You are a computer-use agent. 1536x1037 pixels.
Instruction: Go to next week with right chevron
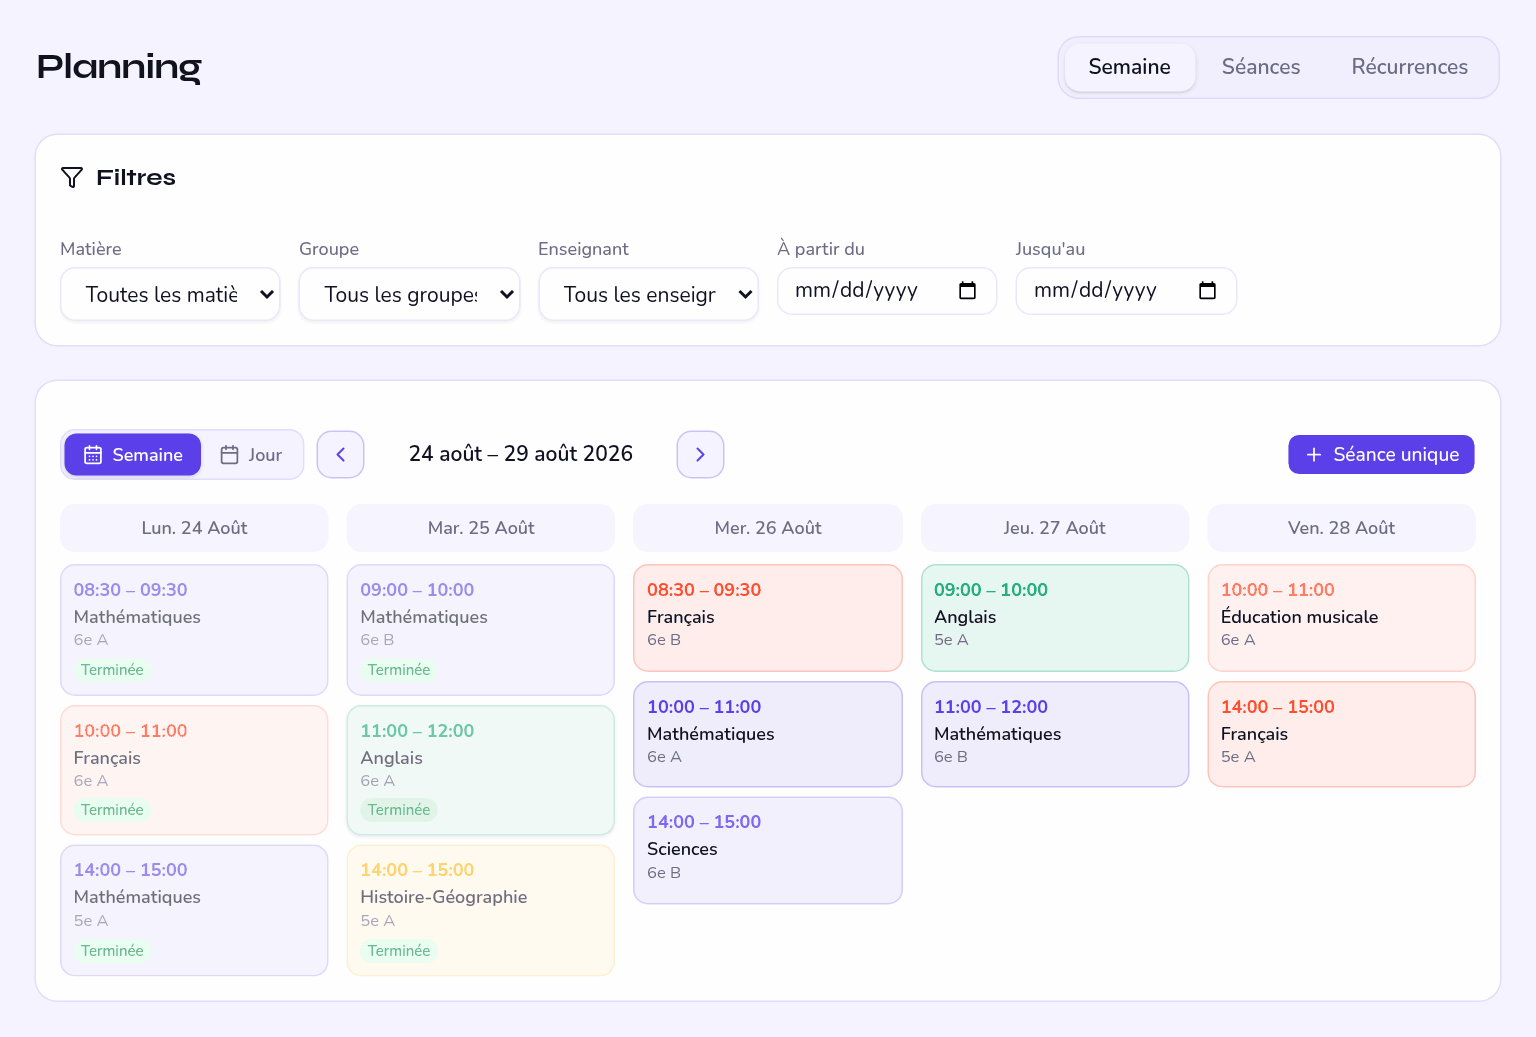point(700,455)
